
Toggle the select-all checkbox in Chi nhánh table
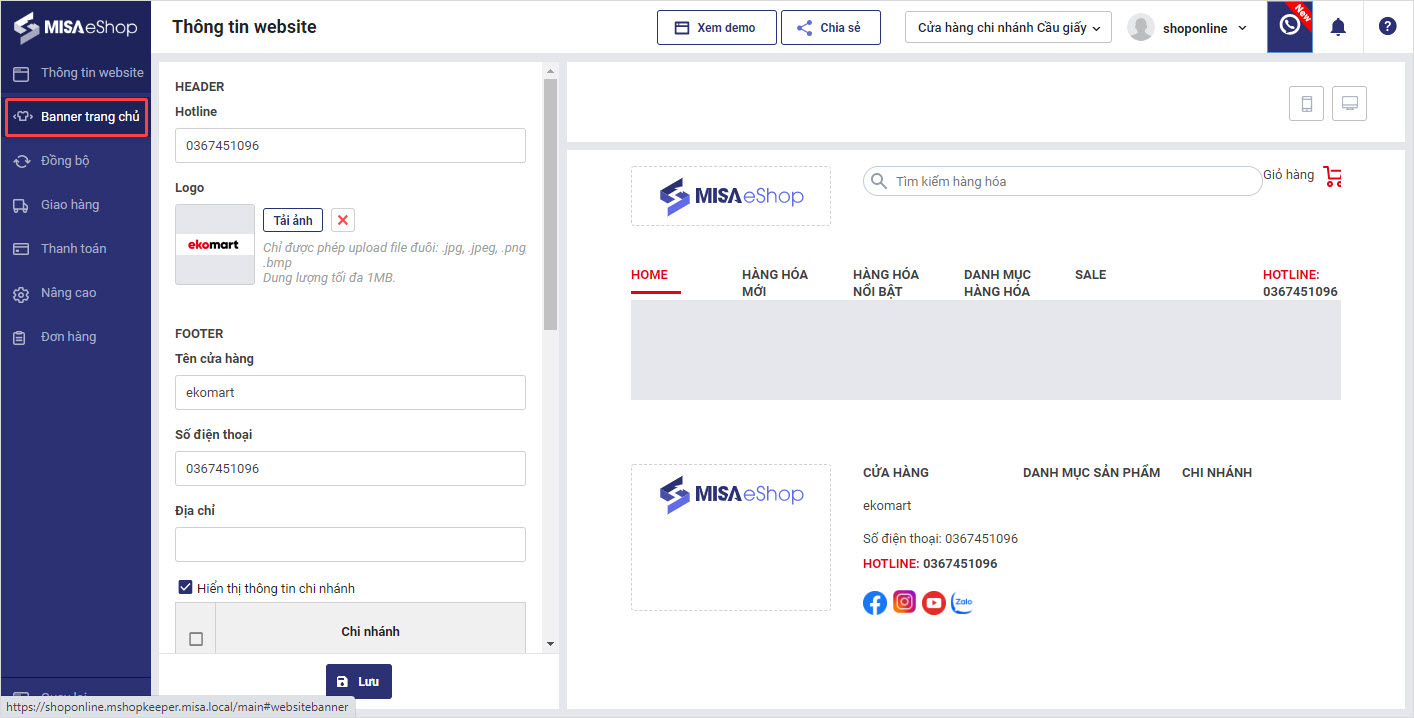tap(196, 639)
